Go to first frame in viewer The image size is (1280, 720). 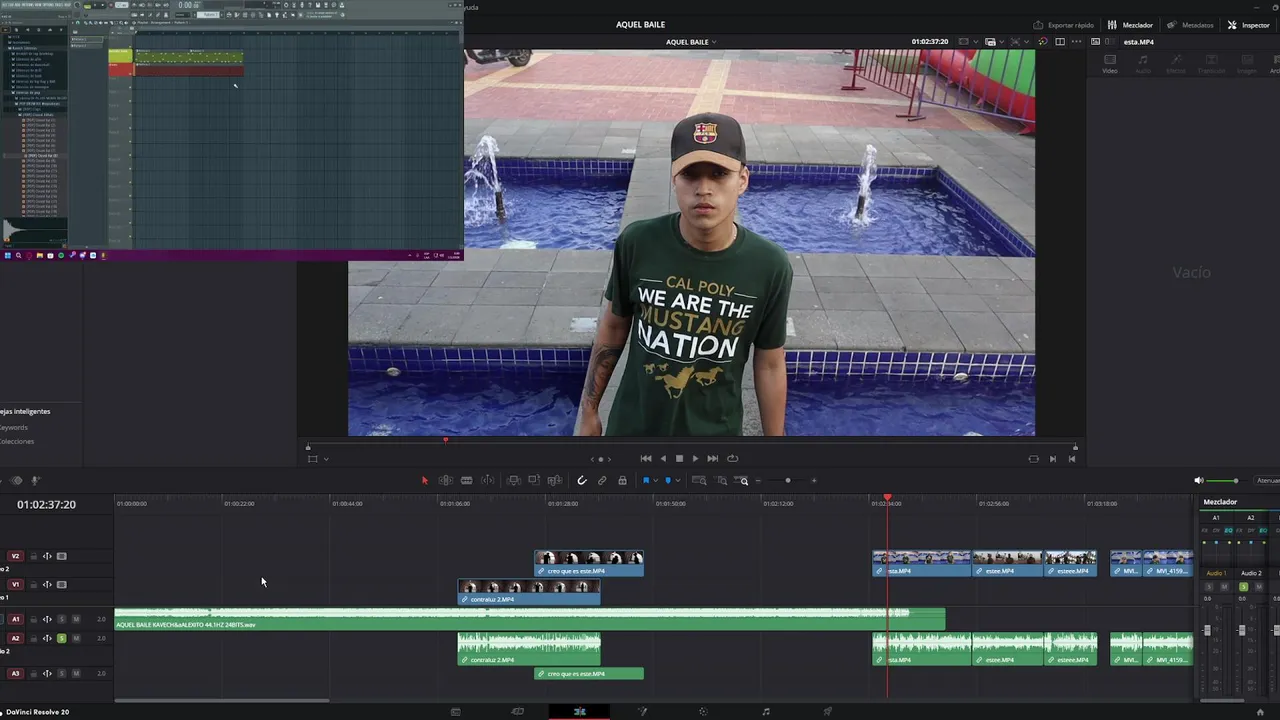646,459
